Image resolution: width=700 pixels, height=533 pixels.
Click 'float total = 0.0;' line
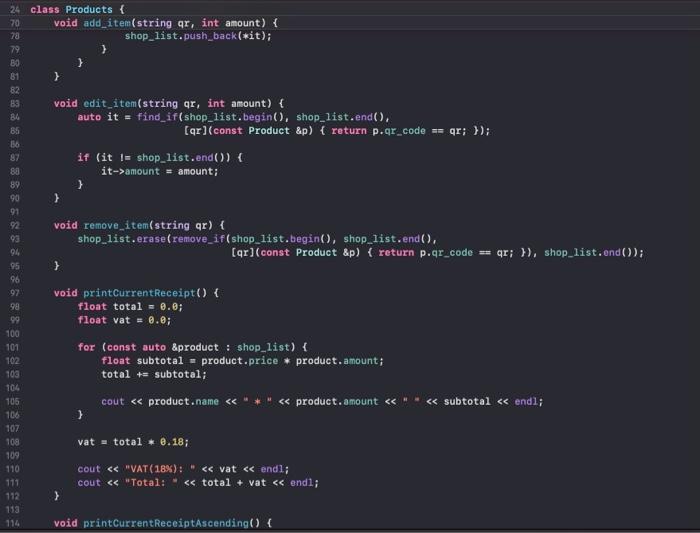[130, 306]
